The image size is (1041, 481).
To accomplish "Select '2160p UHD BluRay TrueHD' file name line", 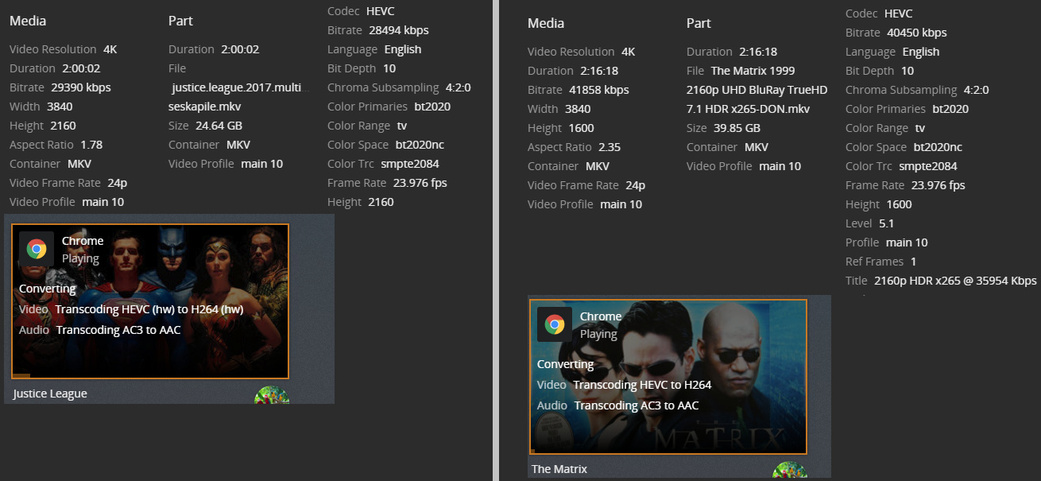I will coord(757,90).
